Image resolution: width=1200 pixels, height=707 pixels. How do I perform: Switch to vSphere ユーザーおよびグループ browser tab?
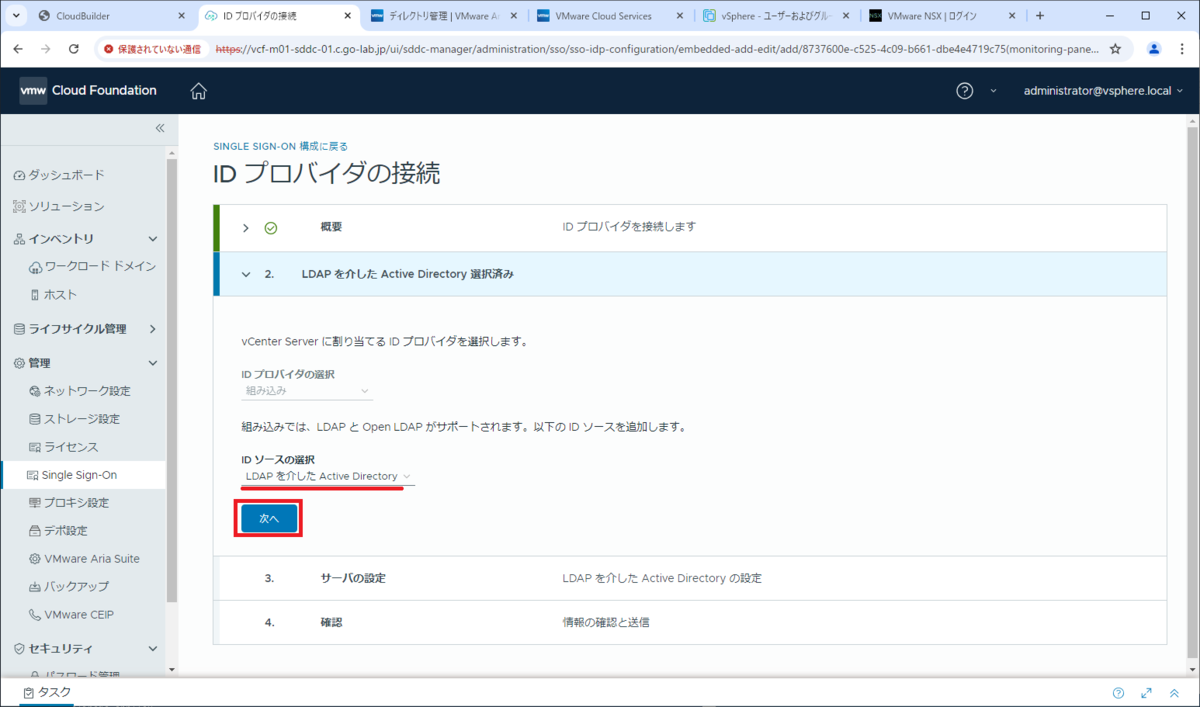point(776,16)
